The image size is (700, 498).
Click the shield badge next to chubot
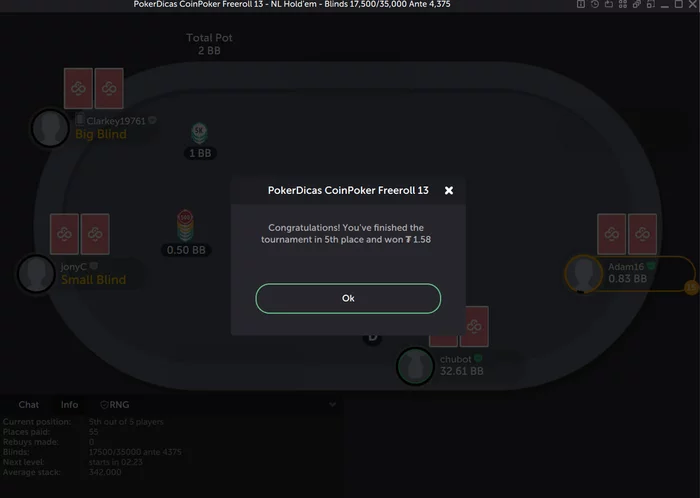[x=478, y=358]
